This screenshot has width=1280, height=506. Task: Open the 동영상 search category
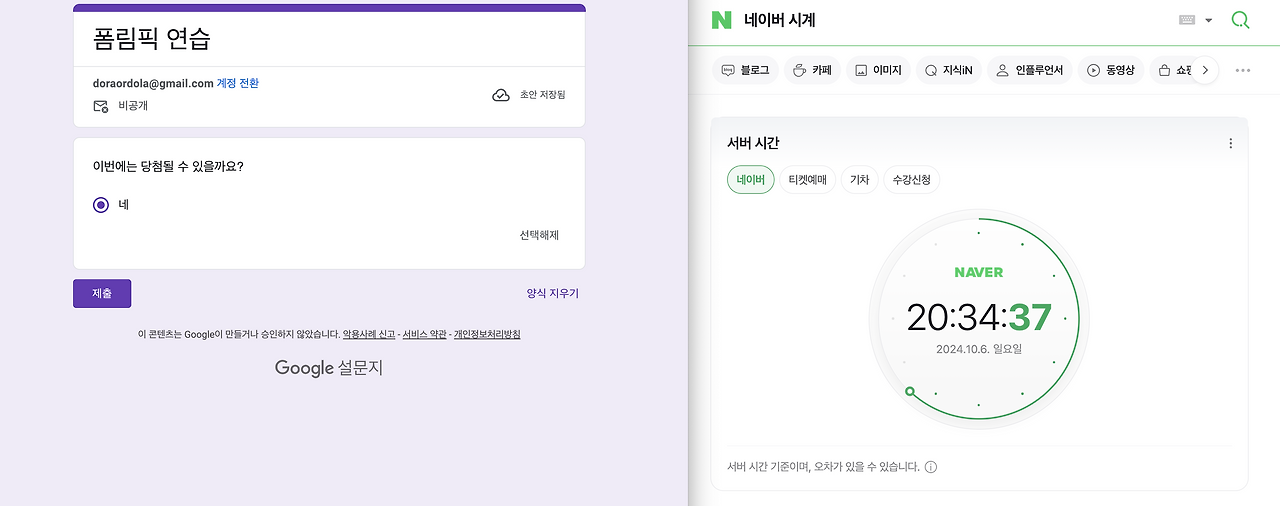point(1111,70)
